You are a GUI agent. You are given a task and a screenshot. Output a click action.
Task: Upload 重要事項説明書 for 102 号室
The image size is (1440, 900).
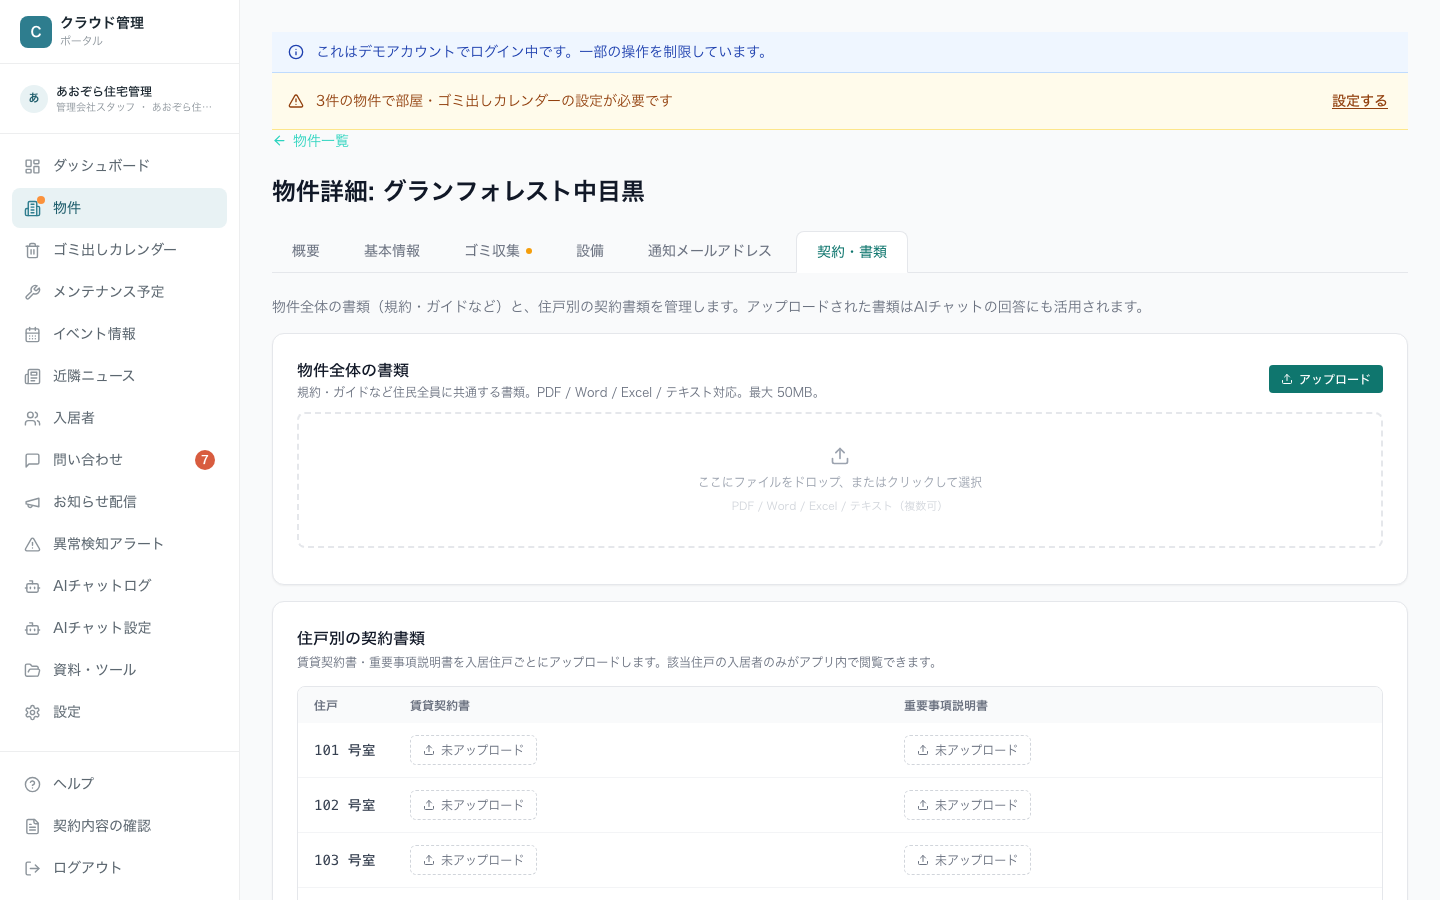click(x=967, y=805)
